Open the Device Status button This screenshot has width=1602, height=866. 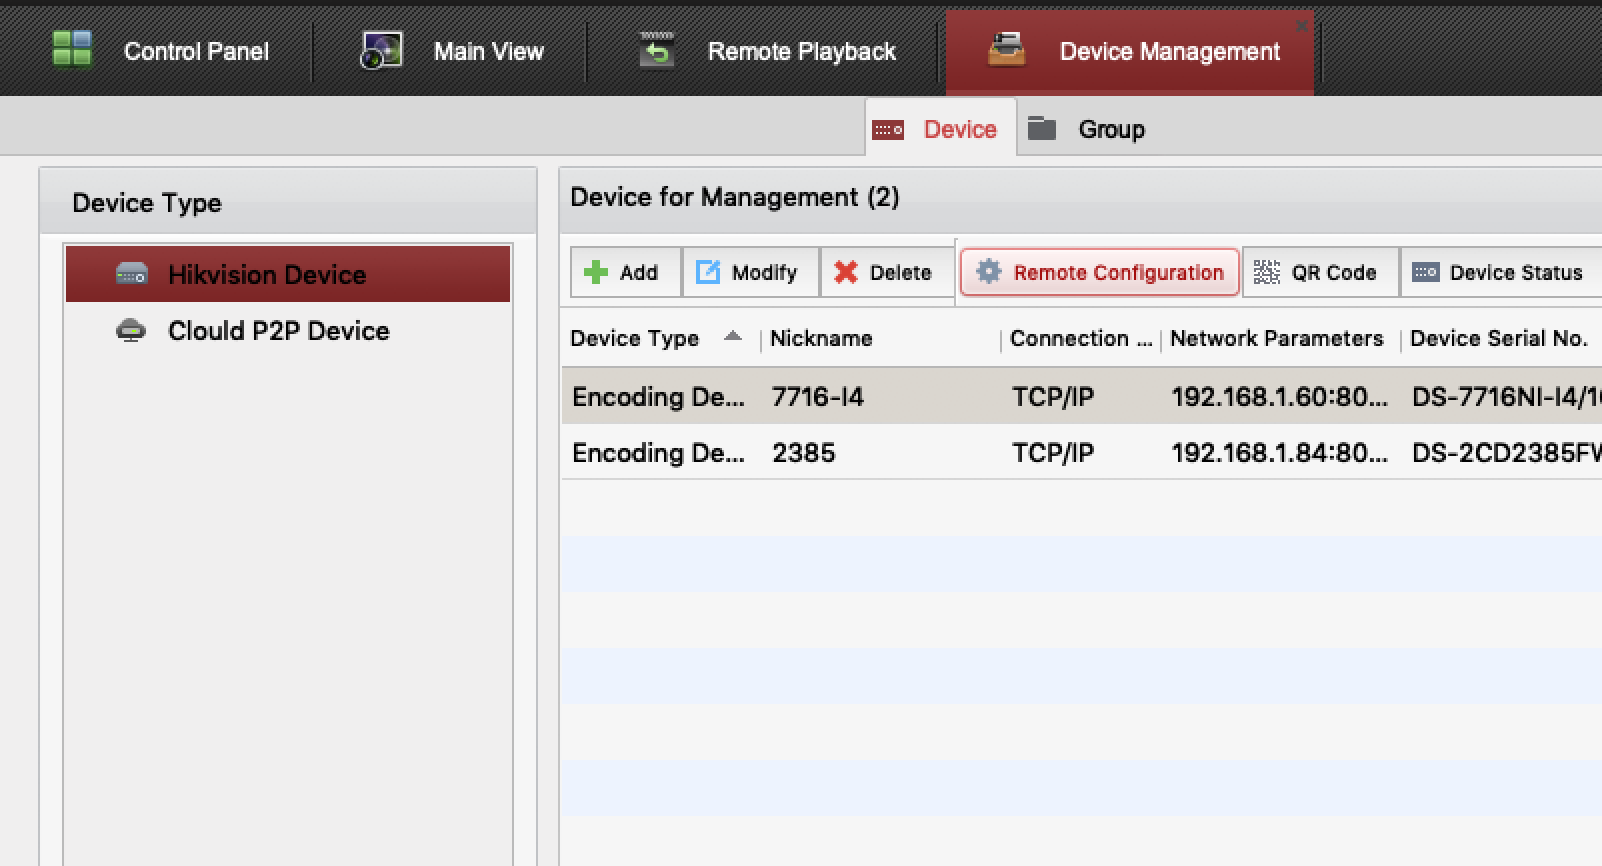(1500, 272)
